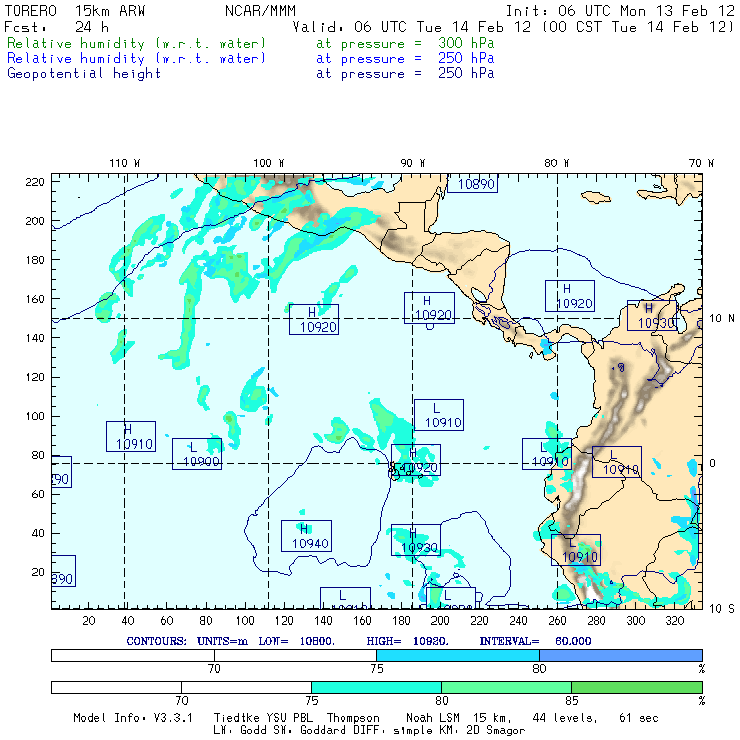Click the 'Thompson' microphysics label
The height and width of the screenshot is (740, 740).
pos(353,718)
